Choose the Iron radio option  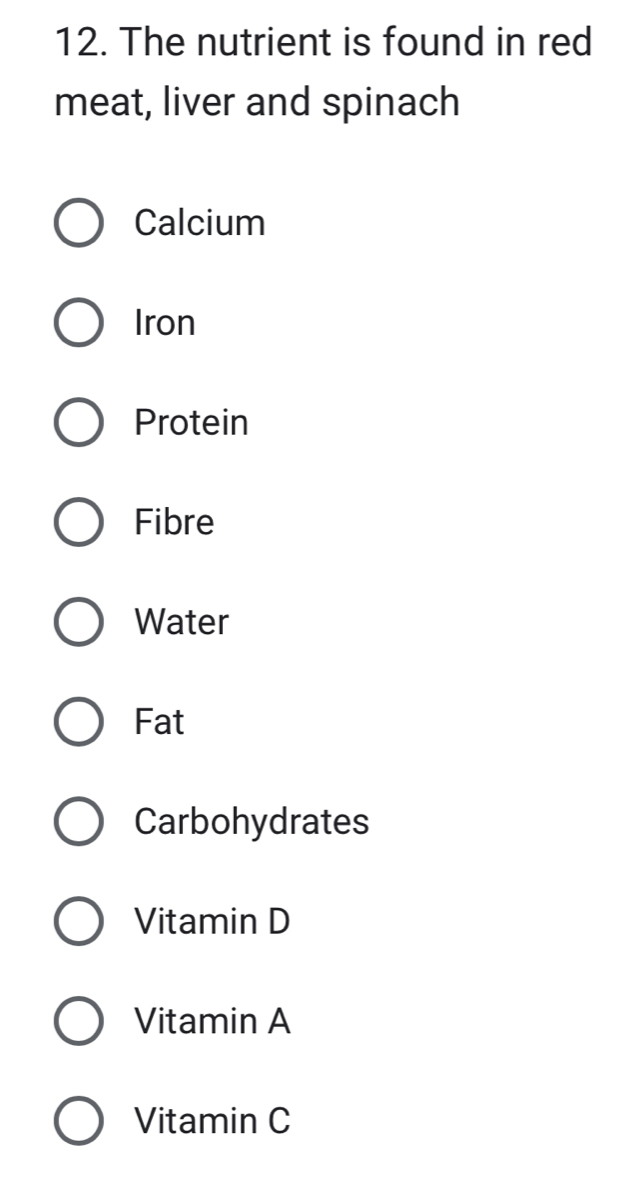pos(77,323)
